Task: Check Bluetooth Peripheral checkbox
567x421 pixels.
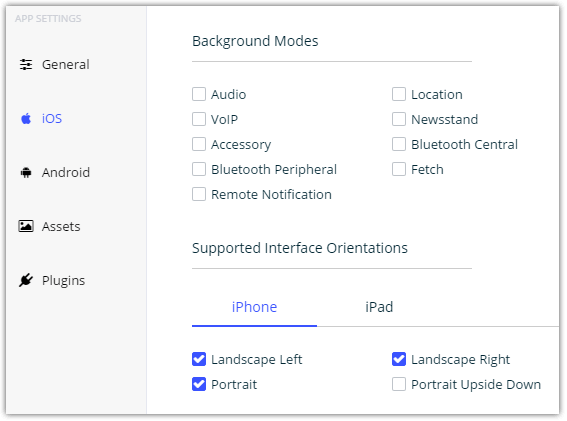Action: tap(199, 169)
